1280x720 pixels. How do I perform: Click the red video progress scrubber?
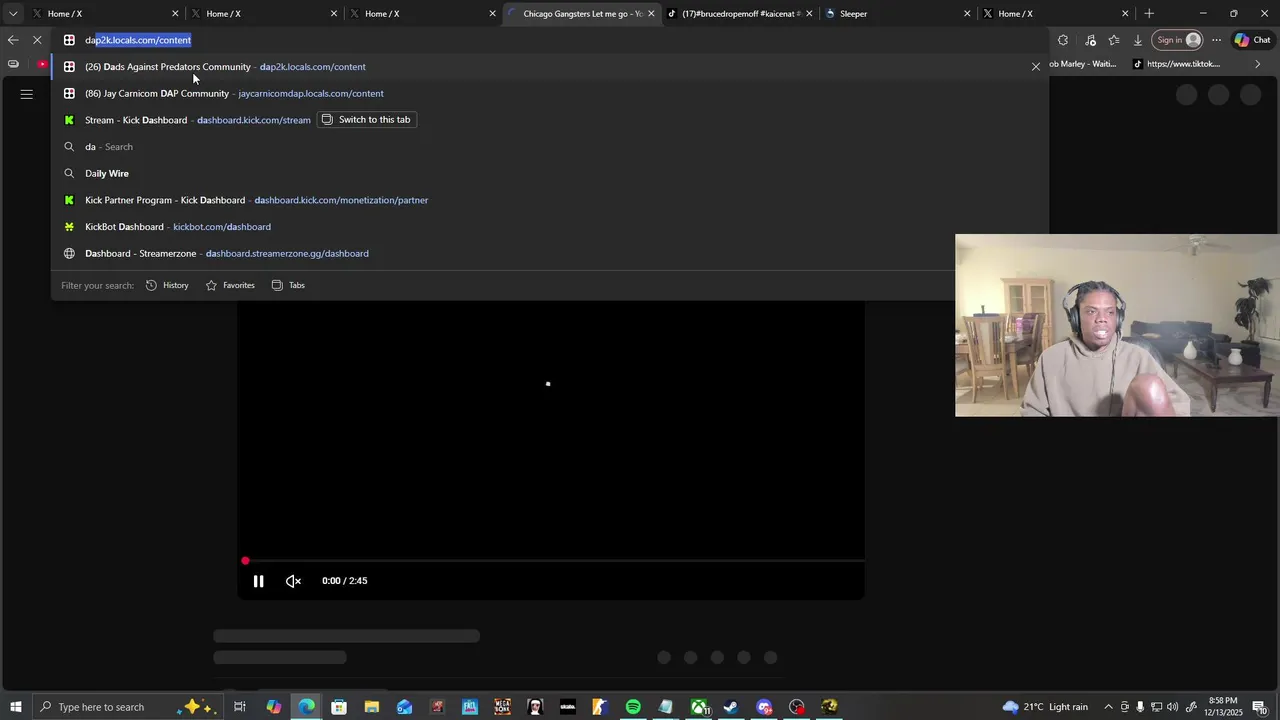click(245, 561)
